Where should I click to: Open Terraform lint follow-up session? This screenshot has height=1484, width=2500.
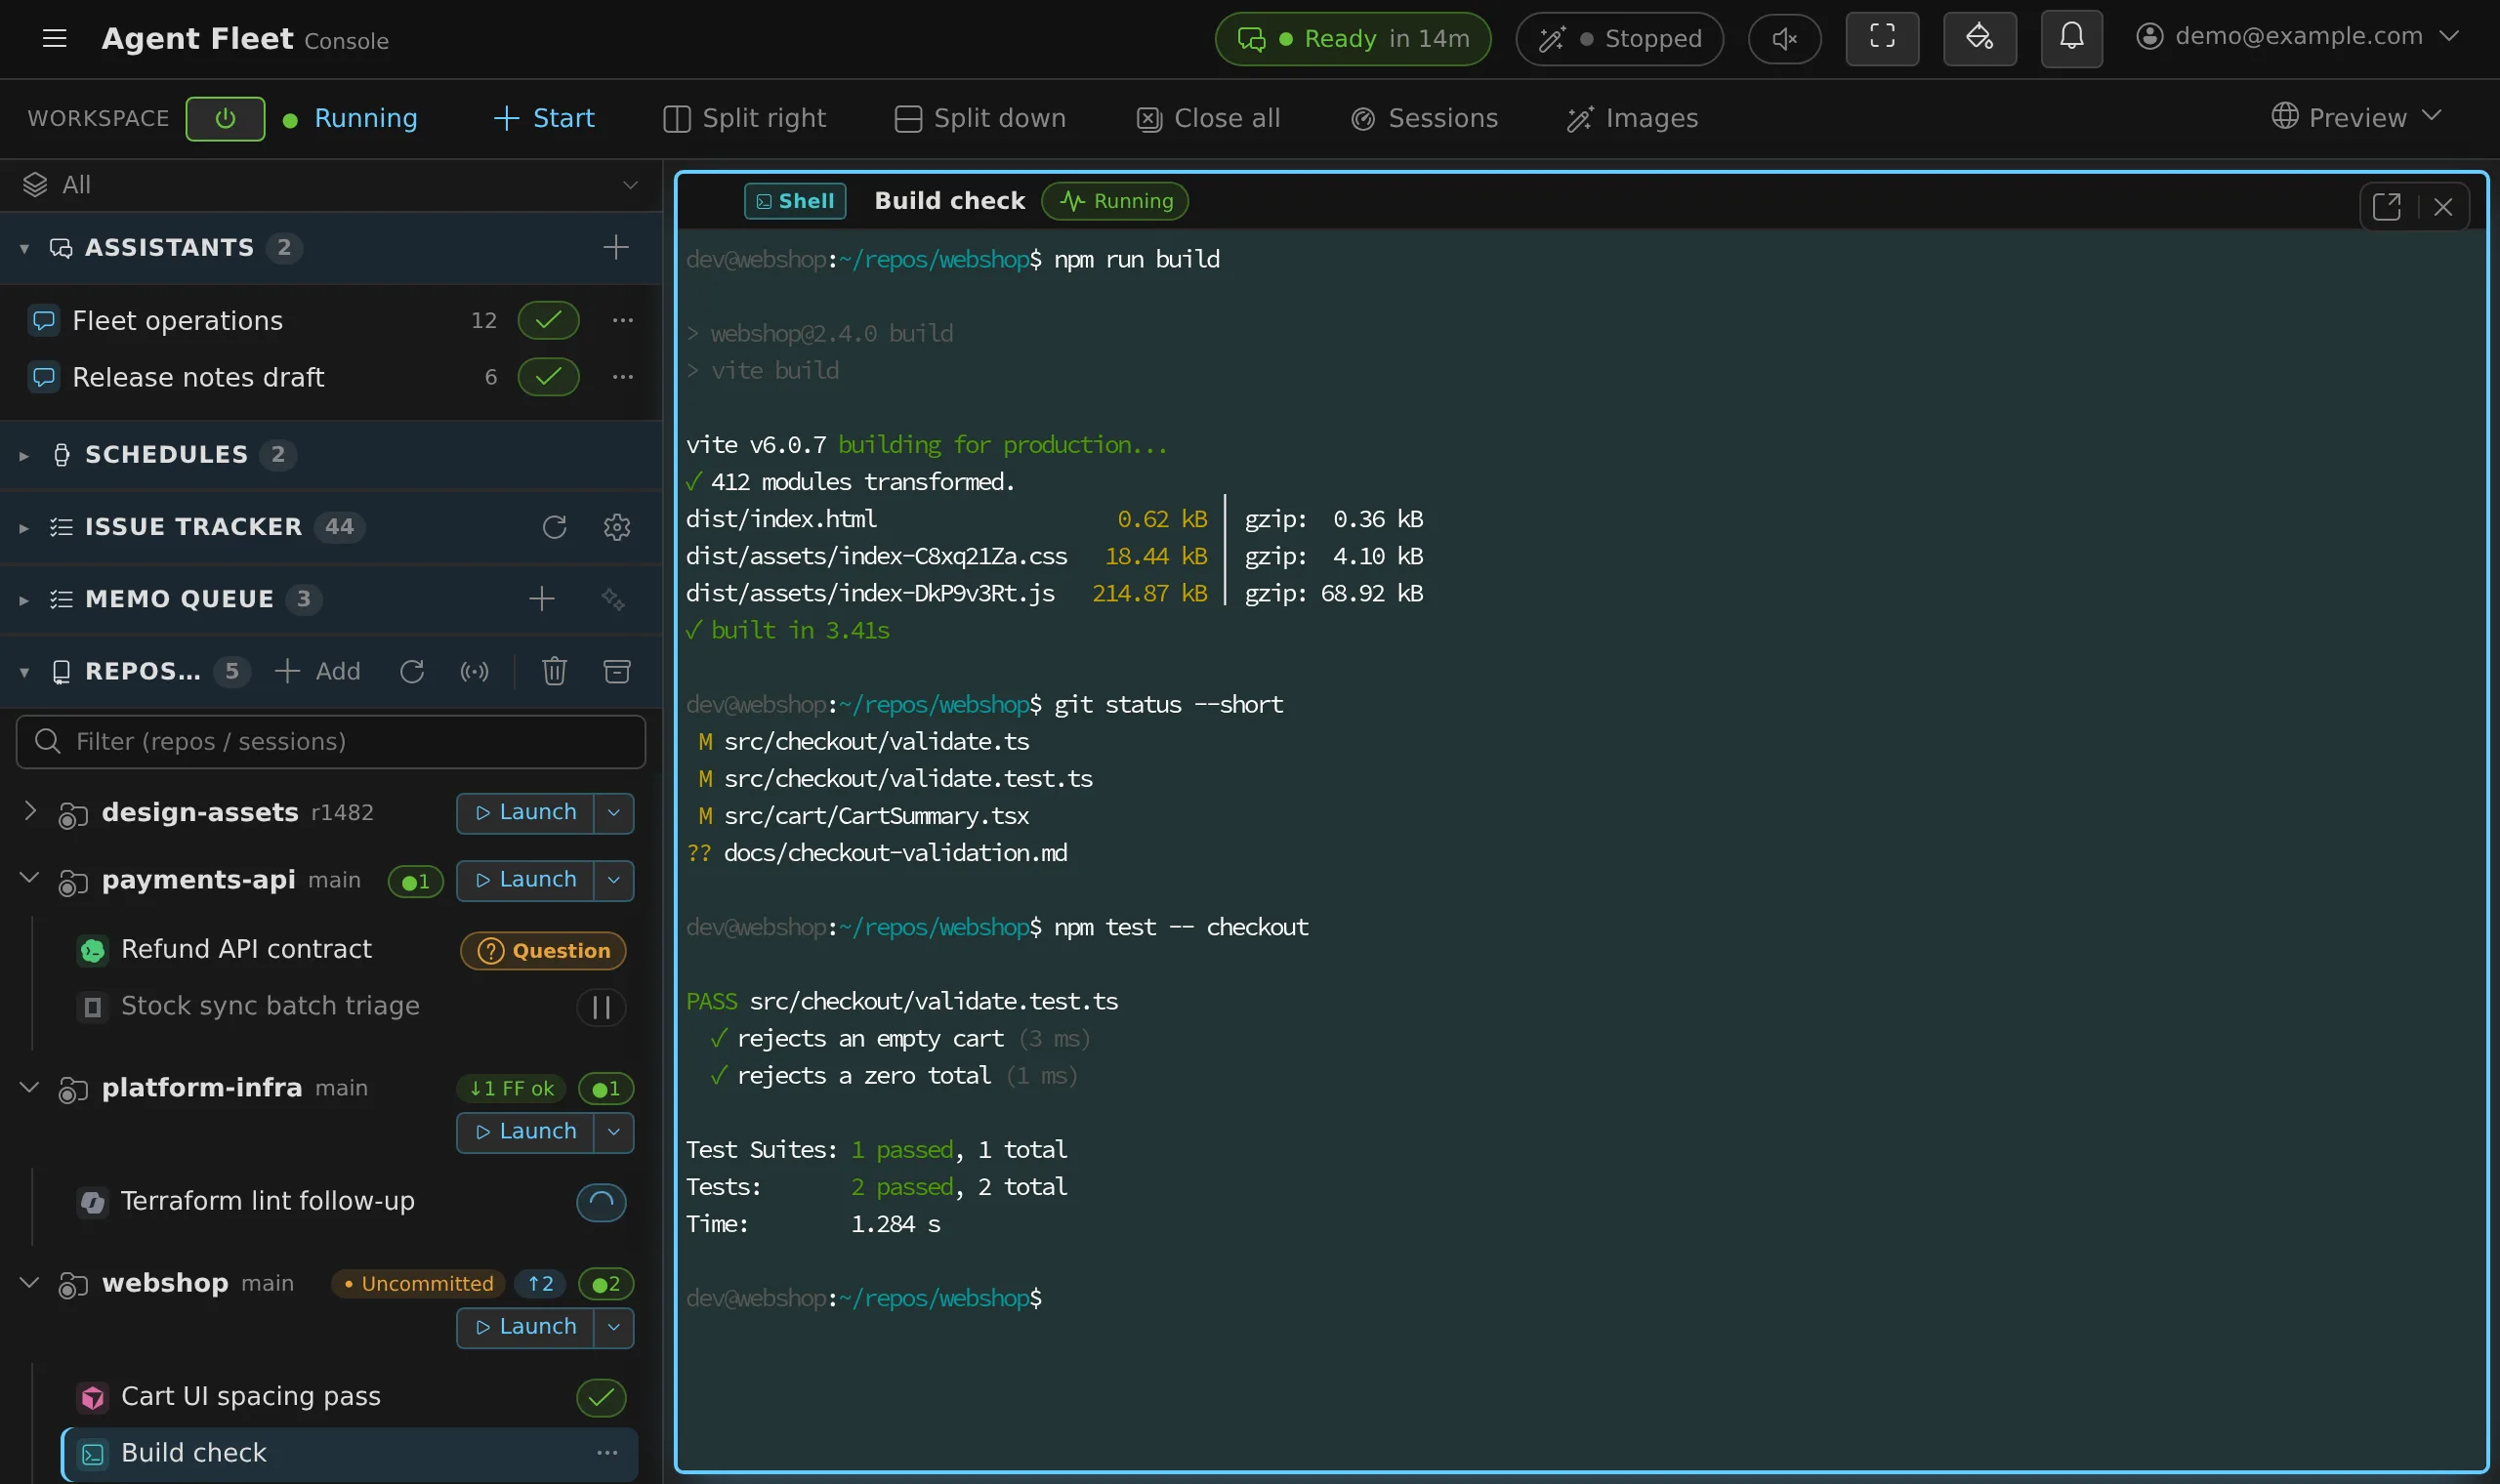click(267, 1201)
